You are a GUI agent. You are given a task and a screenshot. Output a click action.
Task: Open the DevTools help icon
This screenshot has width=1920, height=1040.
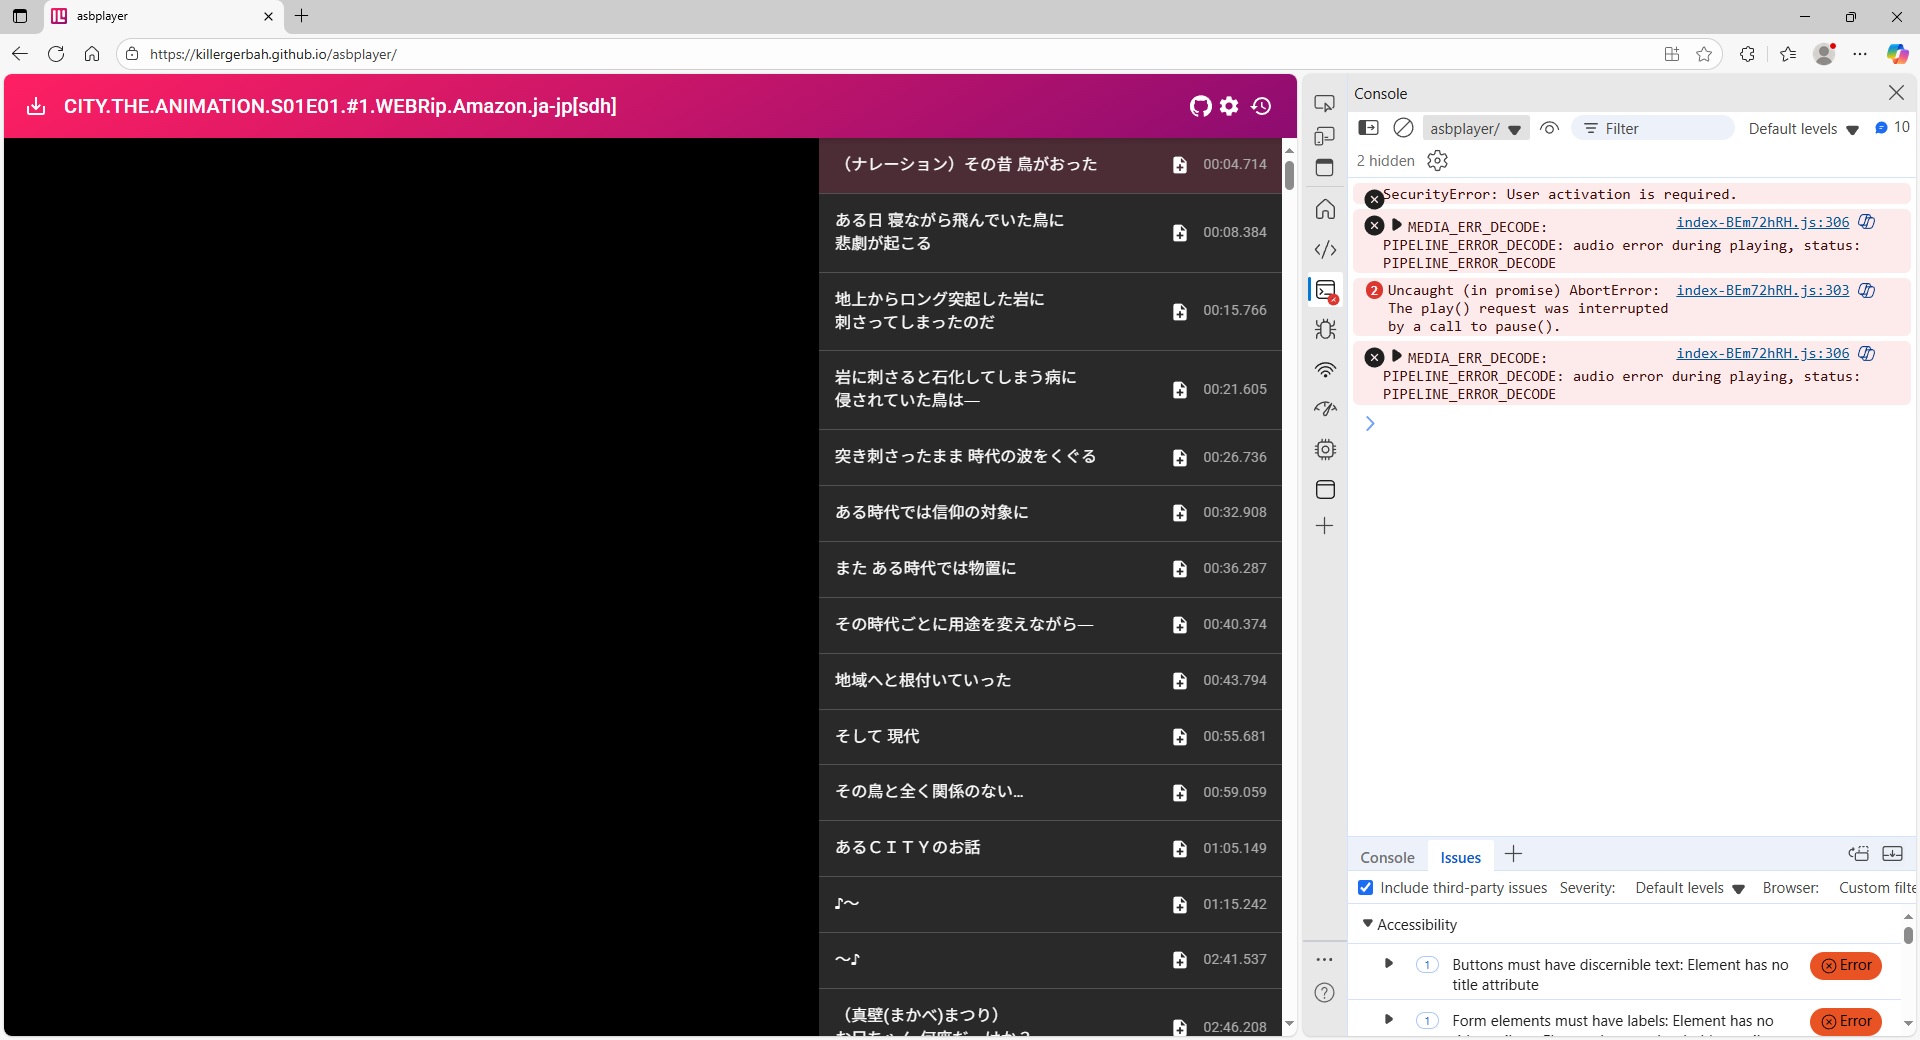pos(1325,992)
